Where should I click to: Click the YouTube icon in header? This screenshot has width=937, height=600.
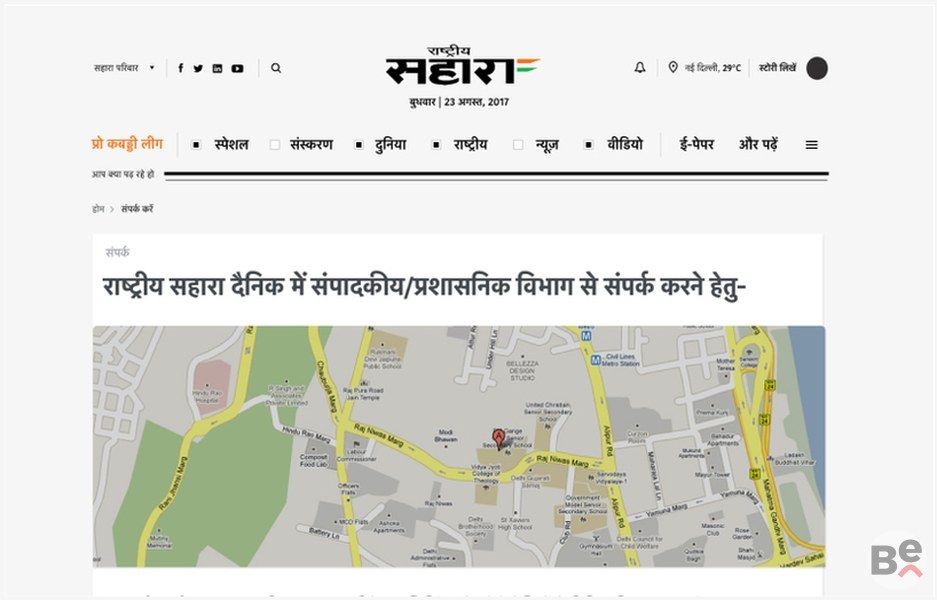(x=237, y=69)
